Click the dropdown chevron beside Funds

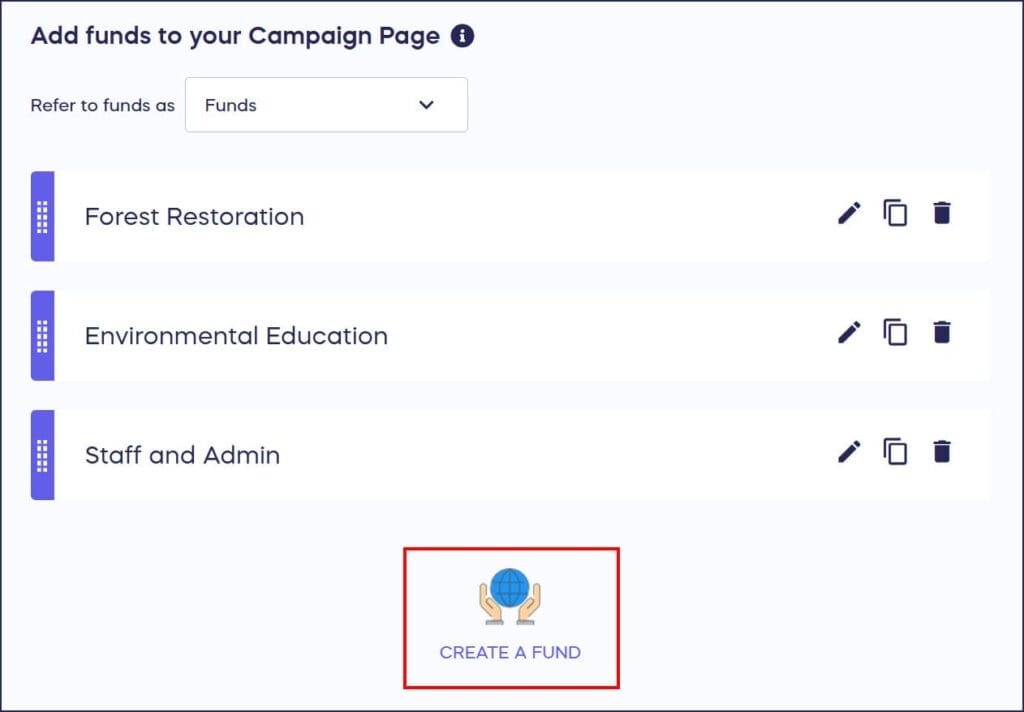426,104
